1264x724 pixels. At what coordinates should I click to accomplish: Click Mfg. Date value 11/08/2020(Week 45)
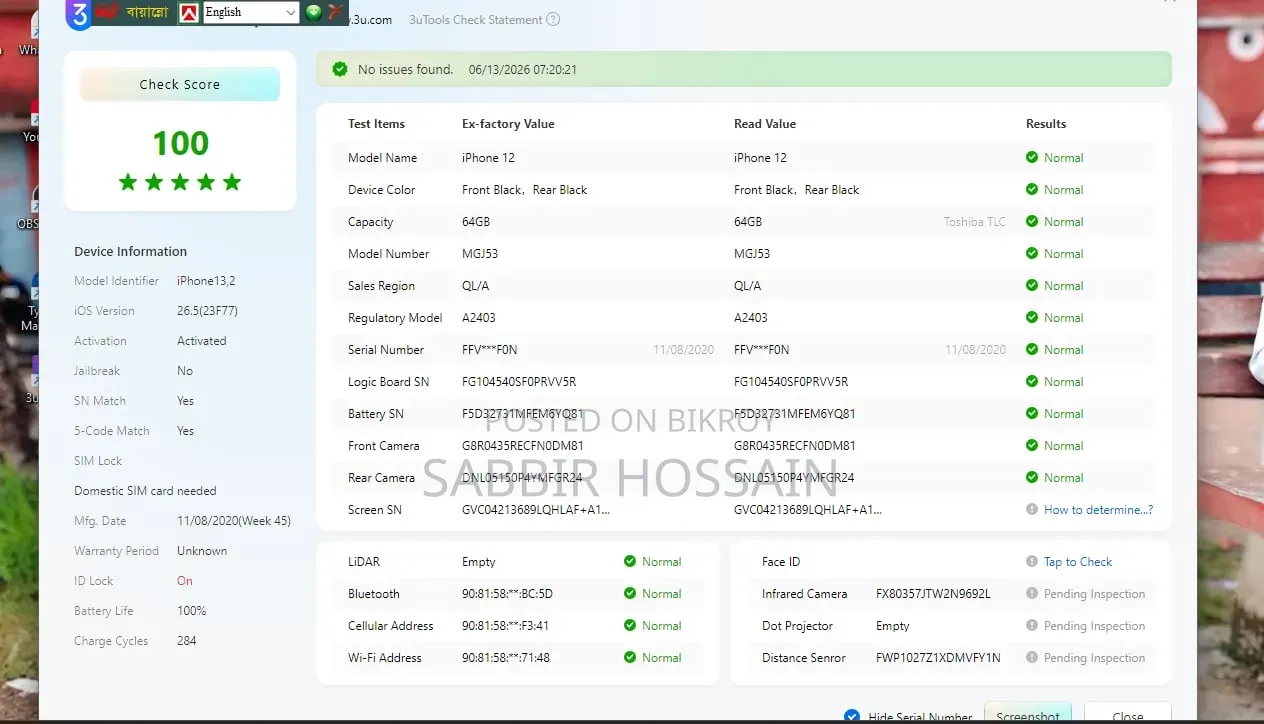click(234, 521)
